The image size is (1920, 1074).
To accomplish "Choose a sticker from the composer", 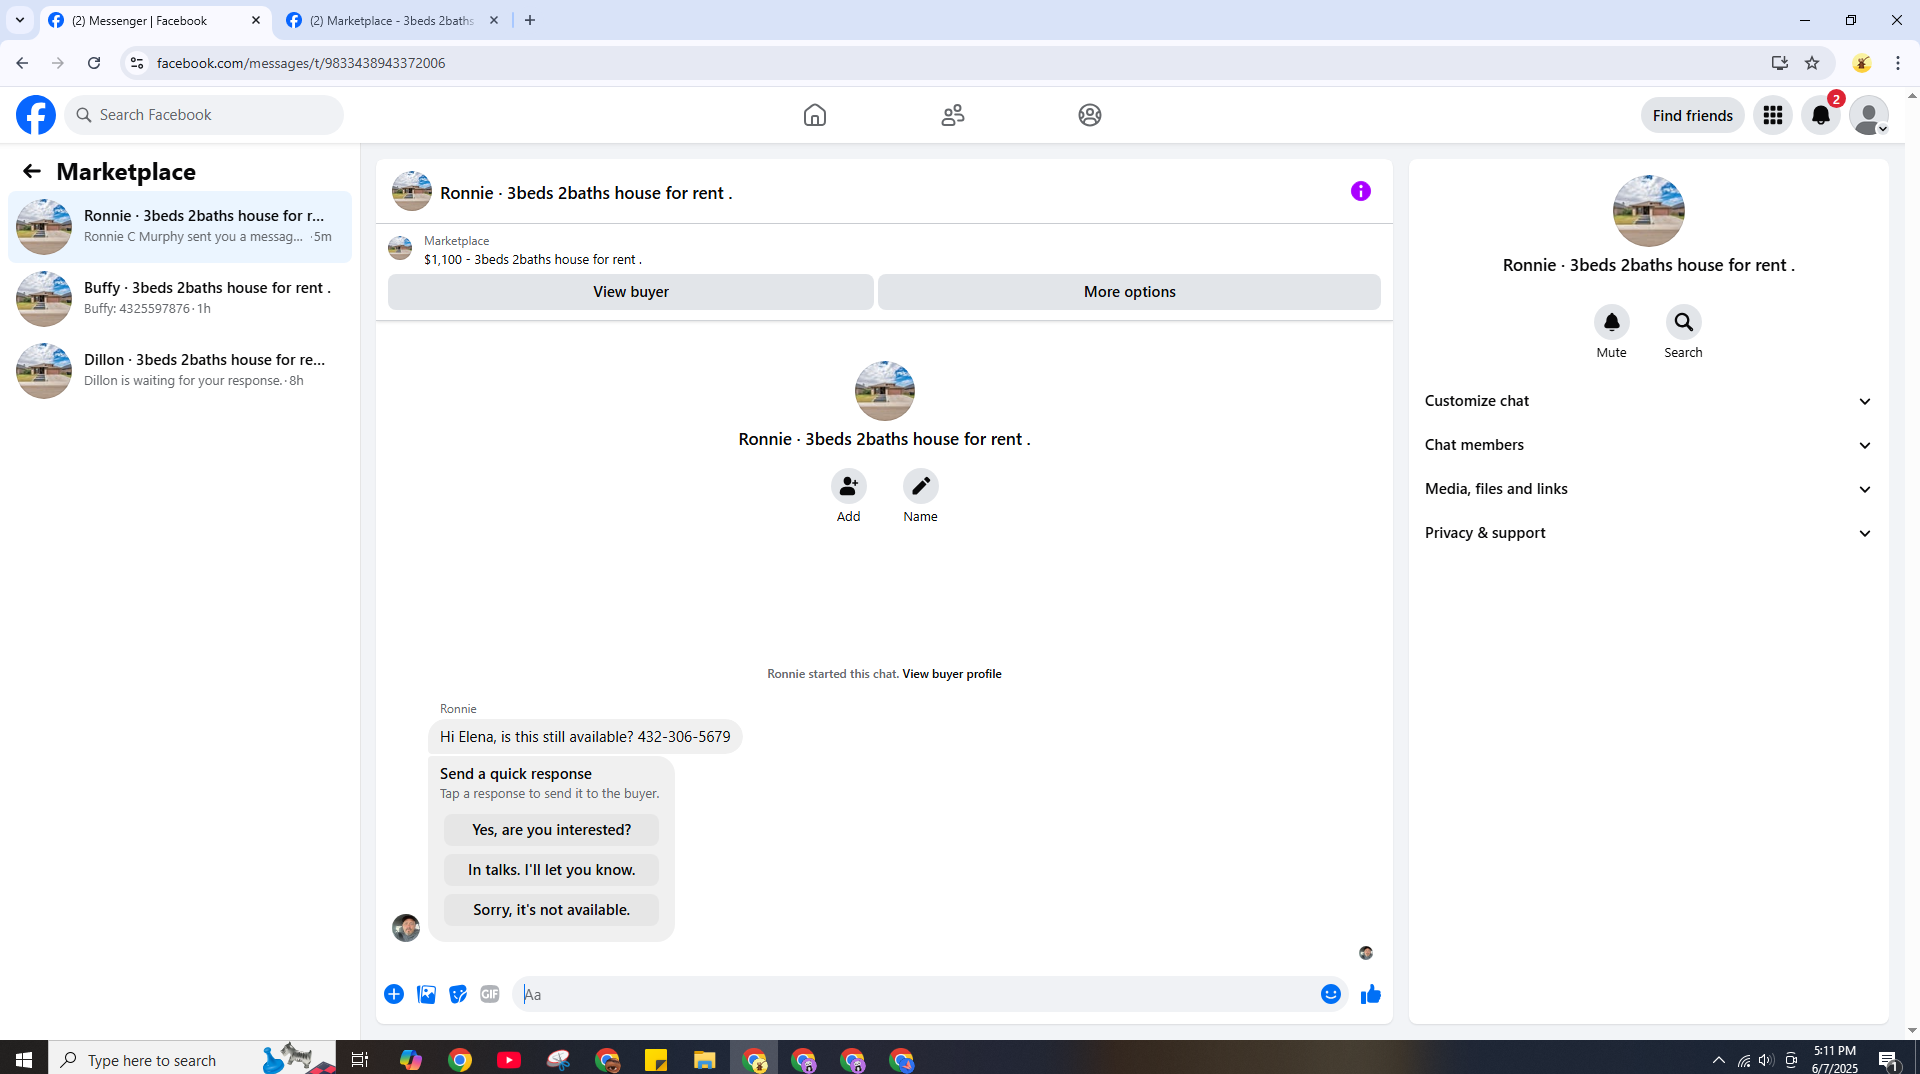I will tap(458, 994).
